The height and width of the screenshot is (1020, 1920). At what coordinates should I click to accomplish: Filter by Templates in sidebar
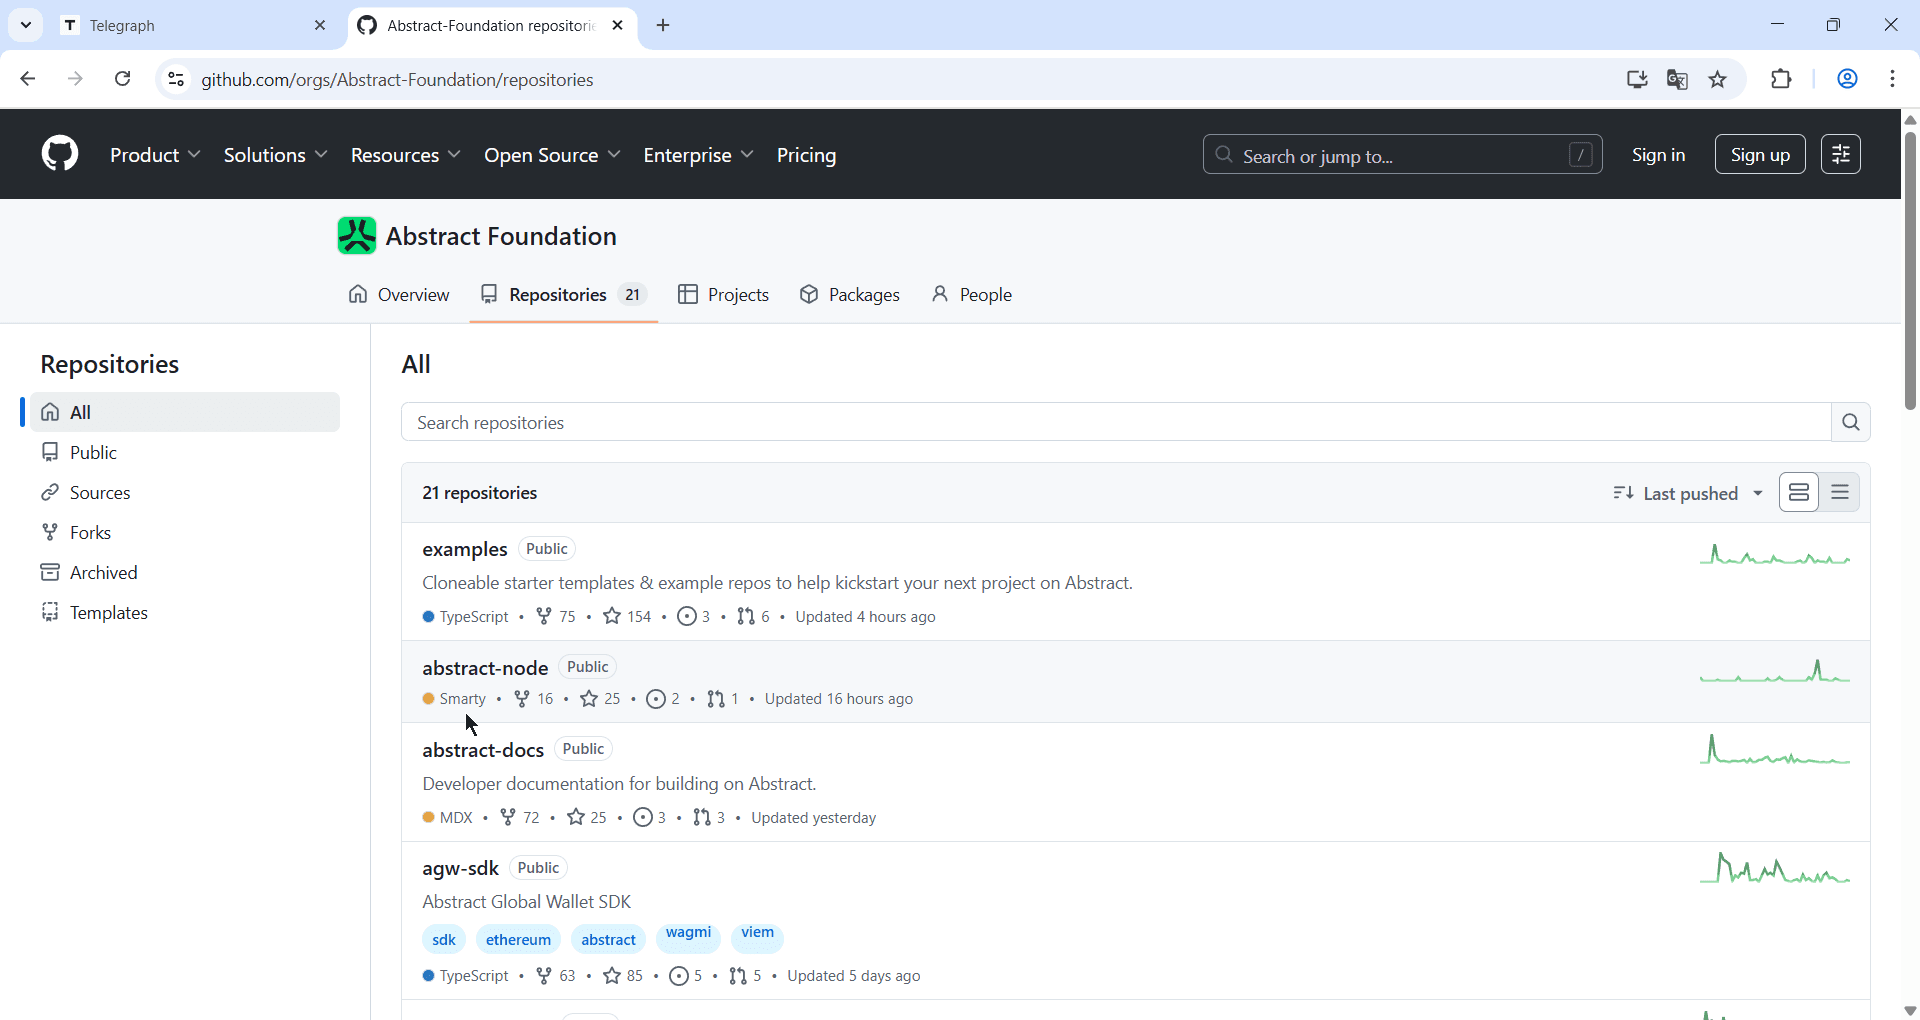[185, 612]
